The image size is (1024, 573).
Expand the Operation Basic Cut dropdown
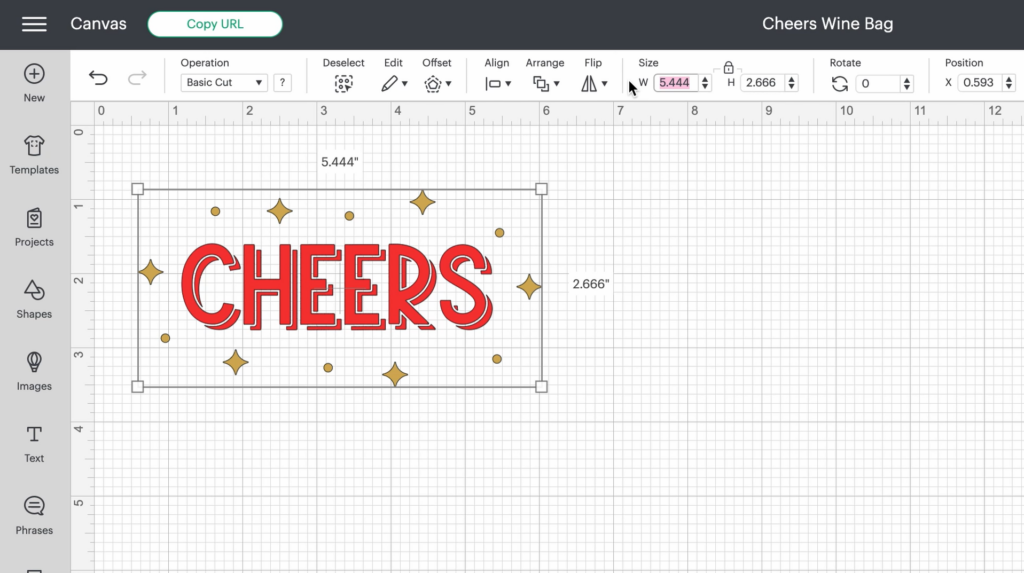pyautogui.click(x=223, y=83)
